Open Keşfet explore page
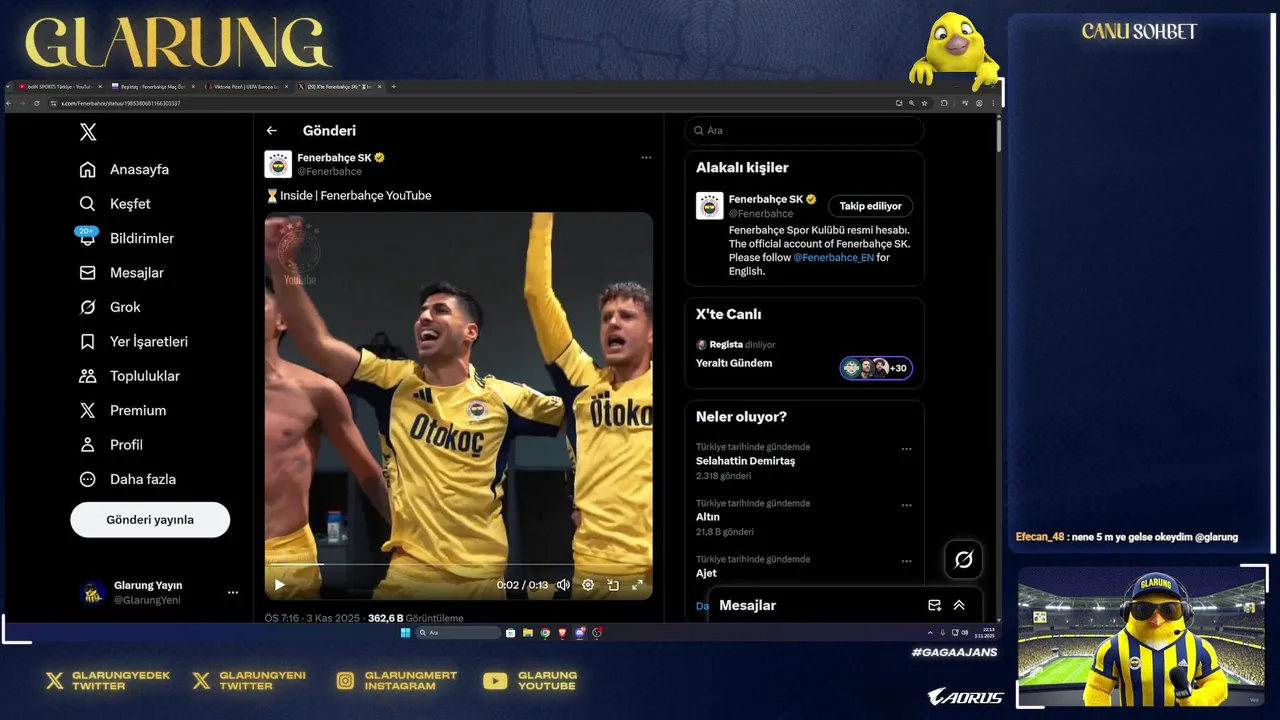The width and height of the screenshot is (1280, 720). coord(115,204)
